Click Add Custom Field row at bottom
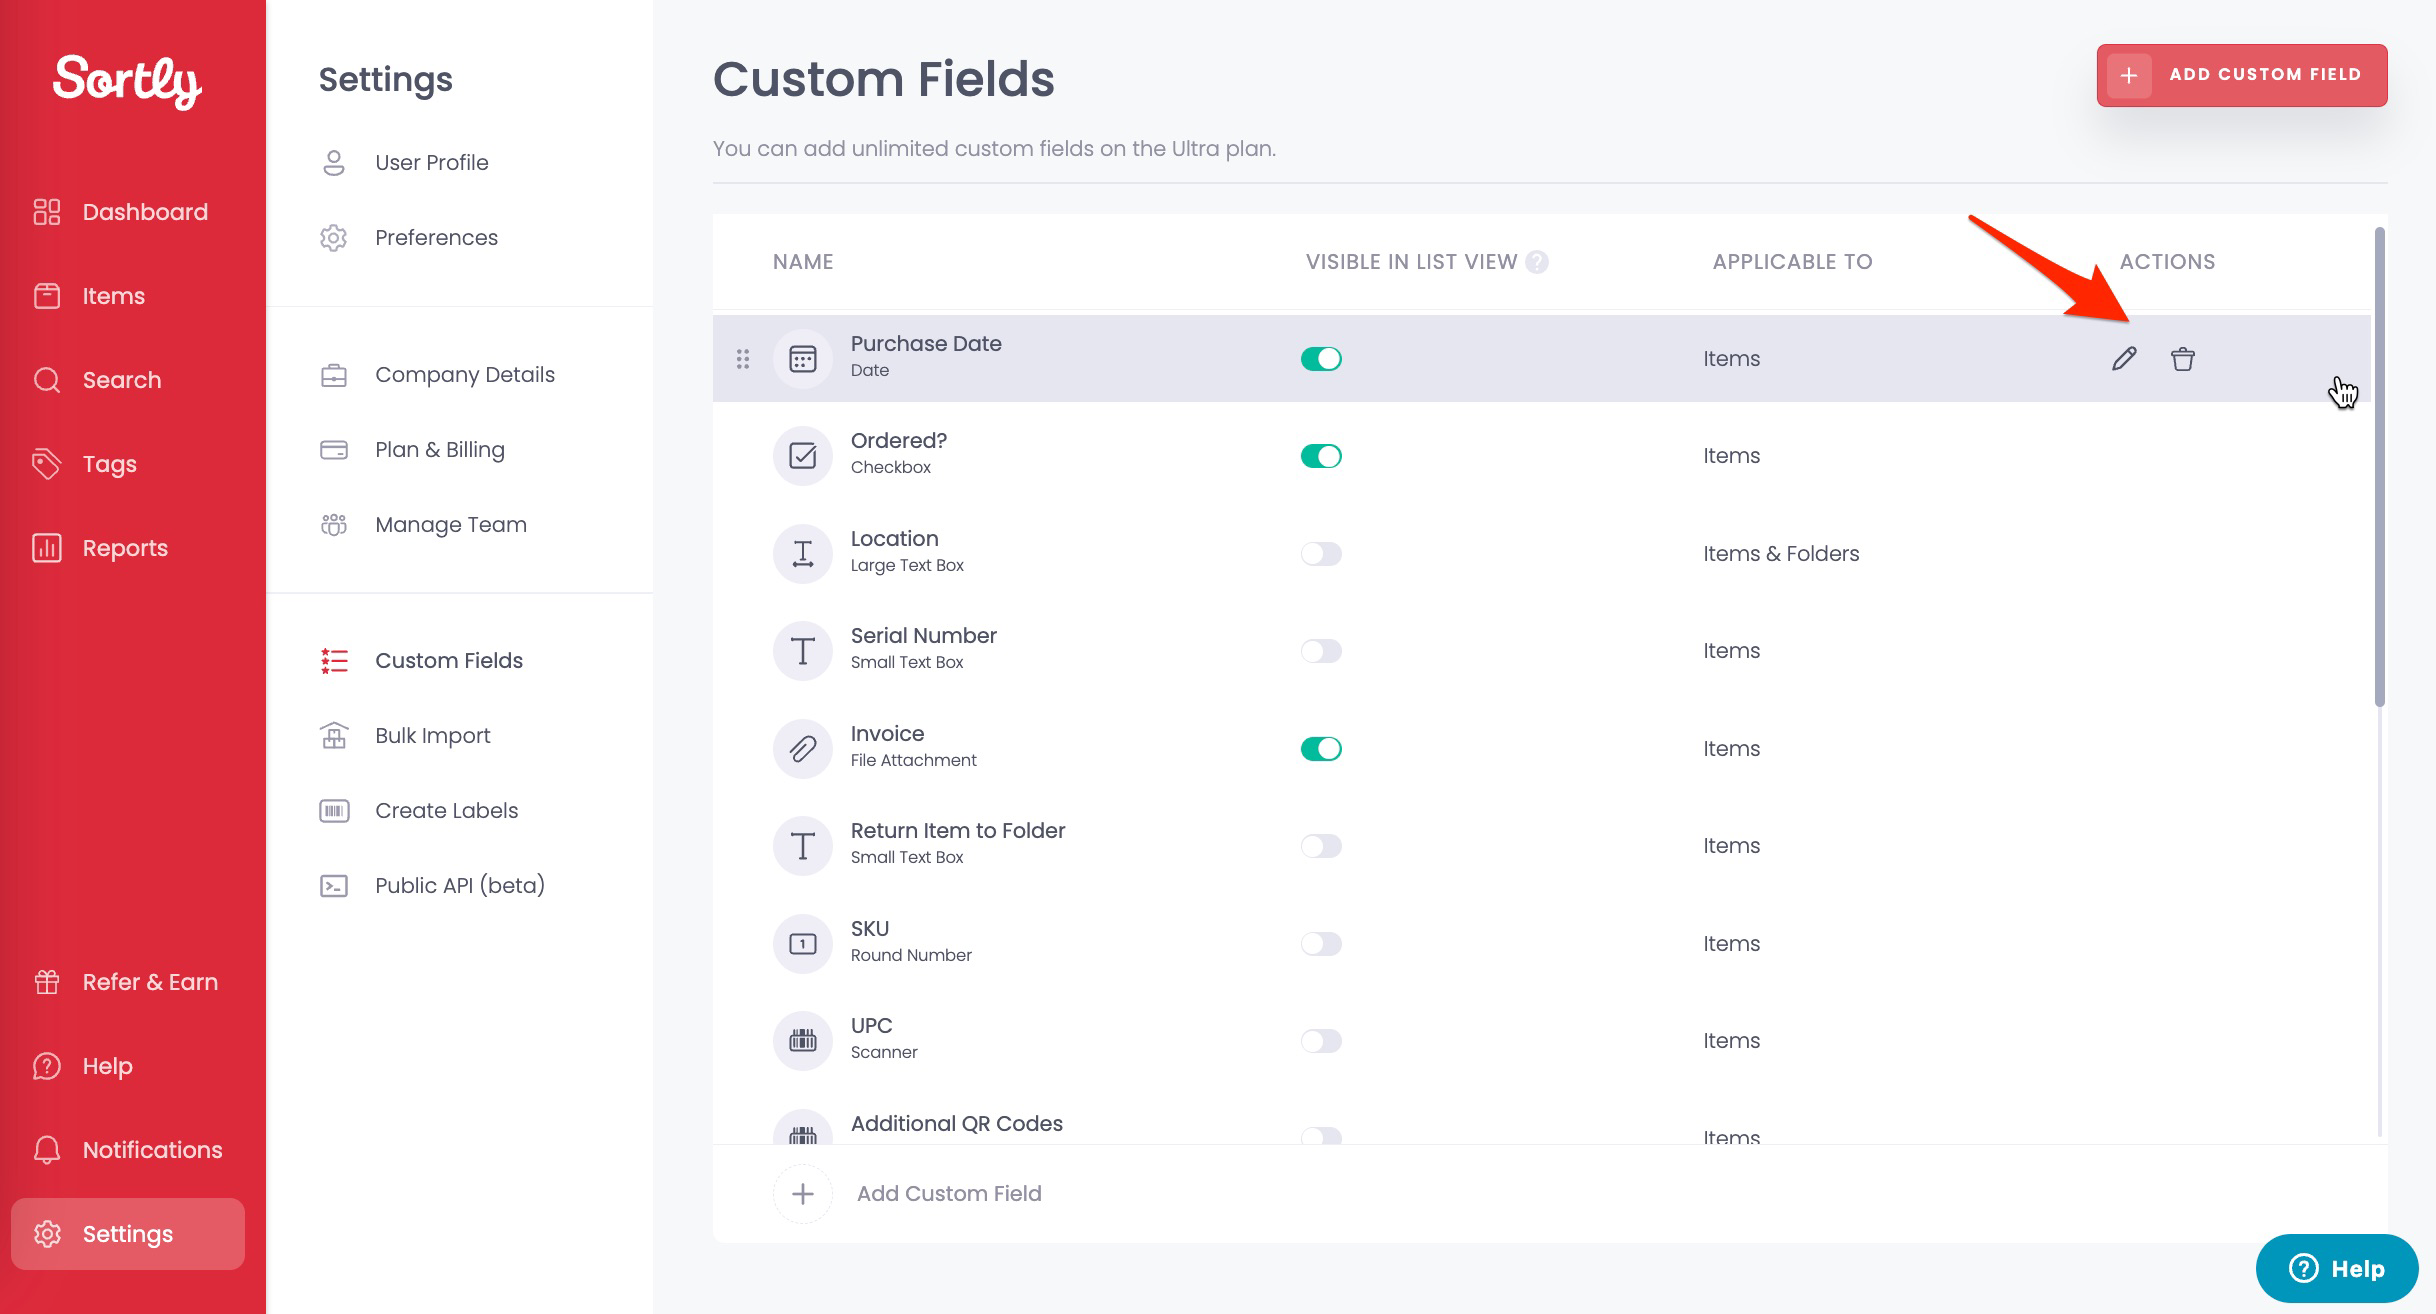2436x1314 pixels. coord(948,1194)
